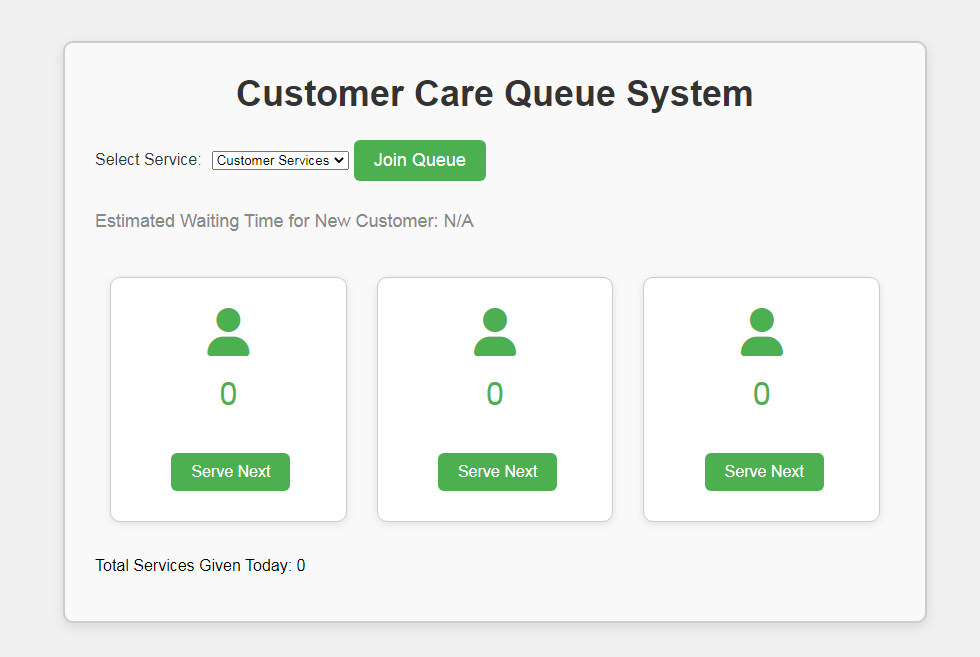Image resolution: width=980 pixels, height=657 pixels.
Task: Click the queue count on the middle card
Action: (x=495, y=393)
